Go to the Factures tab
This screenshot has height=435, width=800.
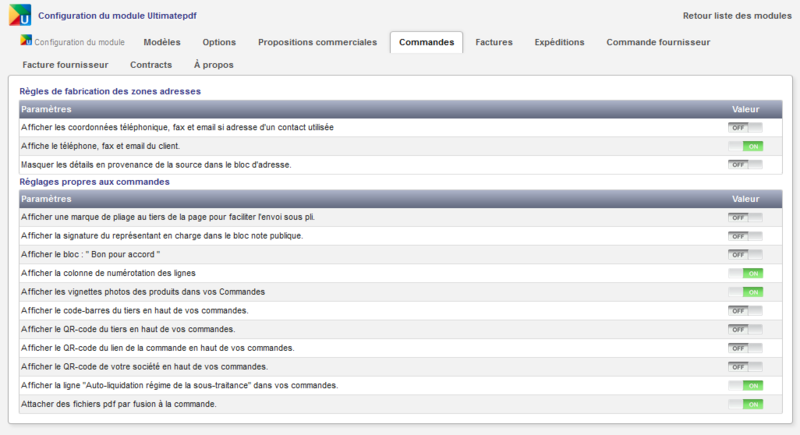(494, 42)
